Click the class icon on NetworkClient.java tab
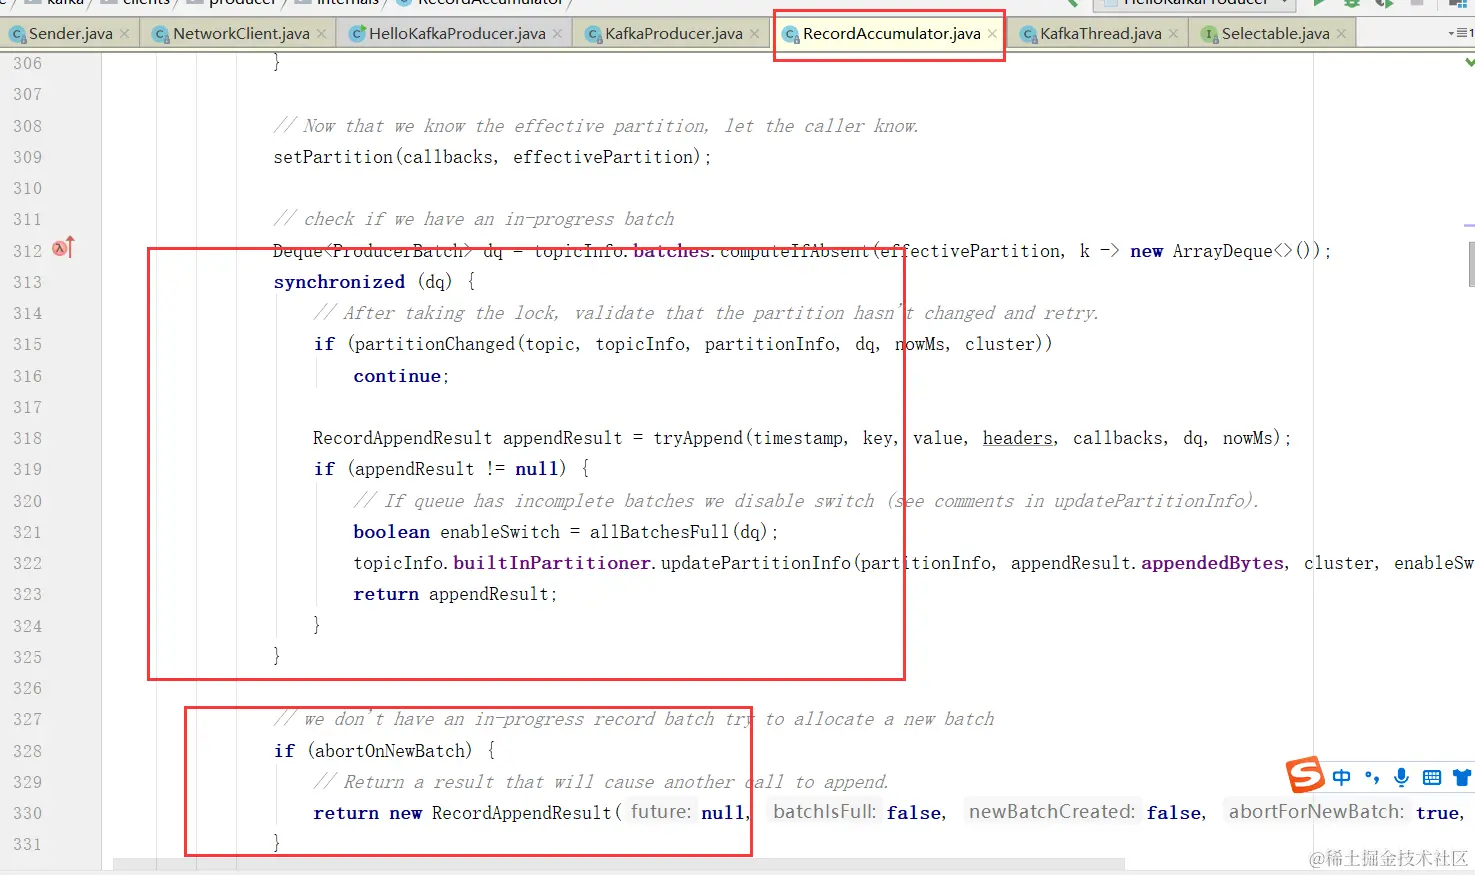The image size is (1475, 875). coord(161,35)
